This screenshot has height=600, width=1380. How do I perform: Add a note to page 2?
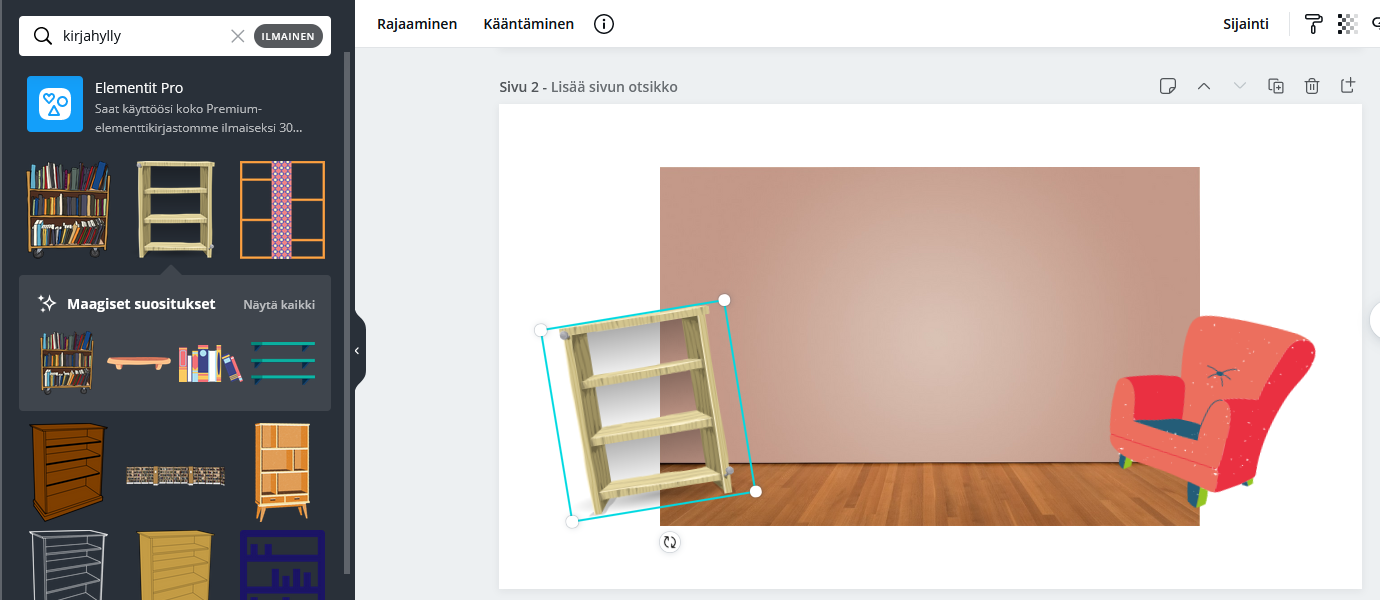tap(1167, 86)
